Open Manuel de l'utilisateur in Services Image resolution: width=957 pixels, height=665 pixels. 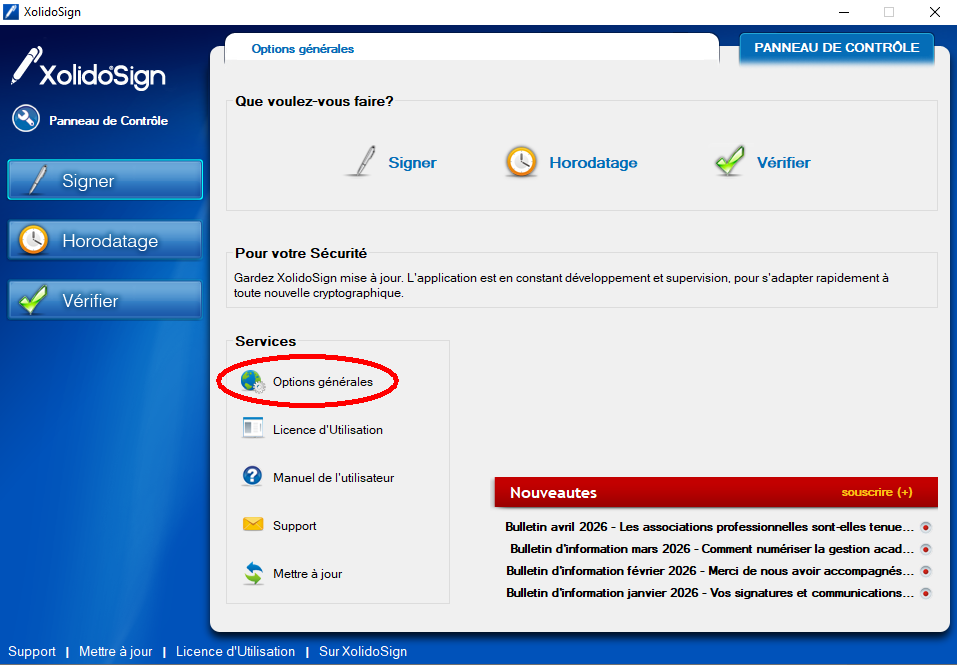point(333,478)
